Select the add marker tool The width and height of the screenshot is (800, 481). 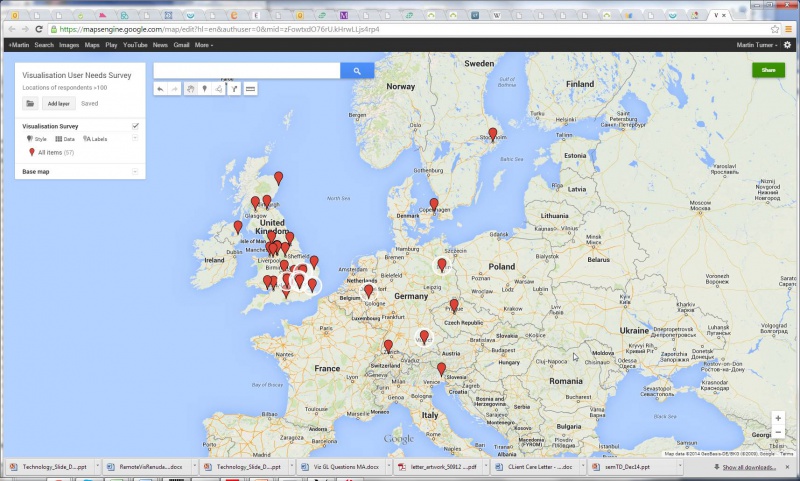pos(205,89)
